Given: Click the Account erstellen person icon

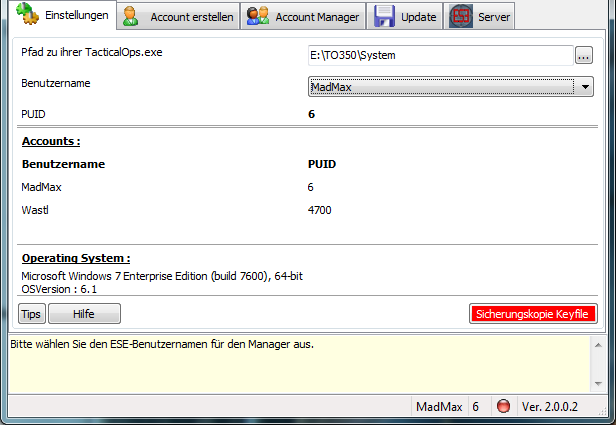Looking at the screenshot, I should coord(130,16).
